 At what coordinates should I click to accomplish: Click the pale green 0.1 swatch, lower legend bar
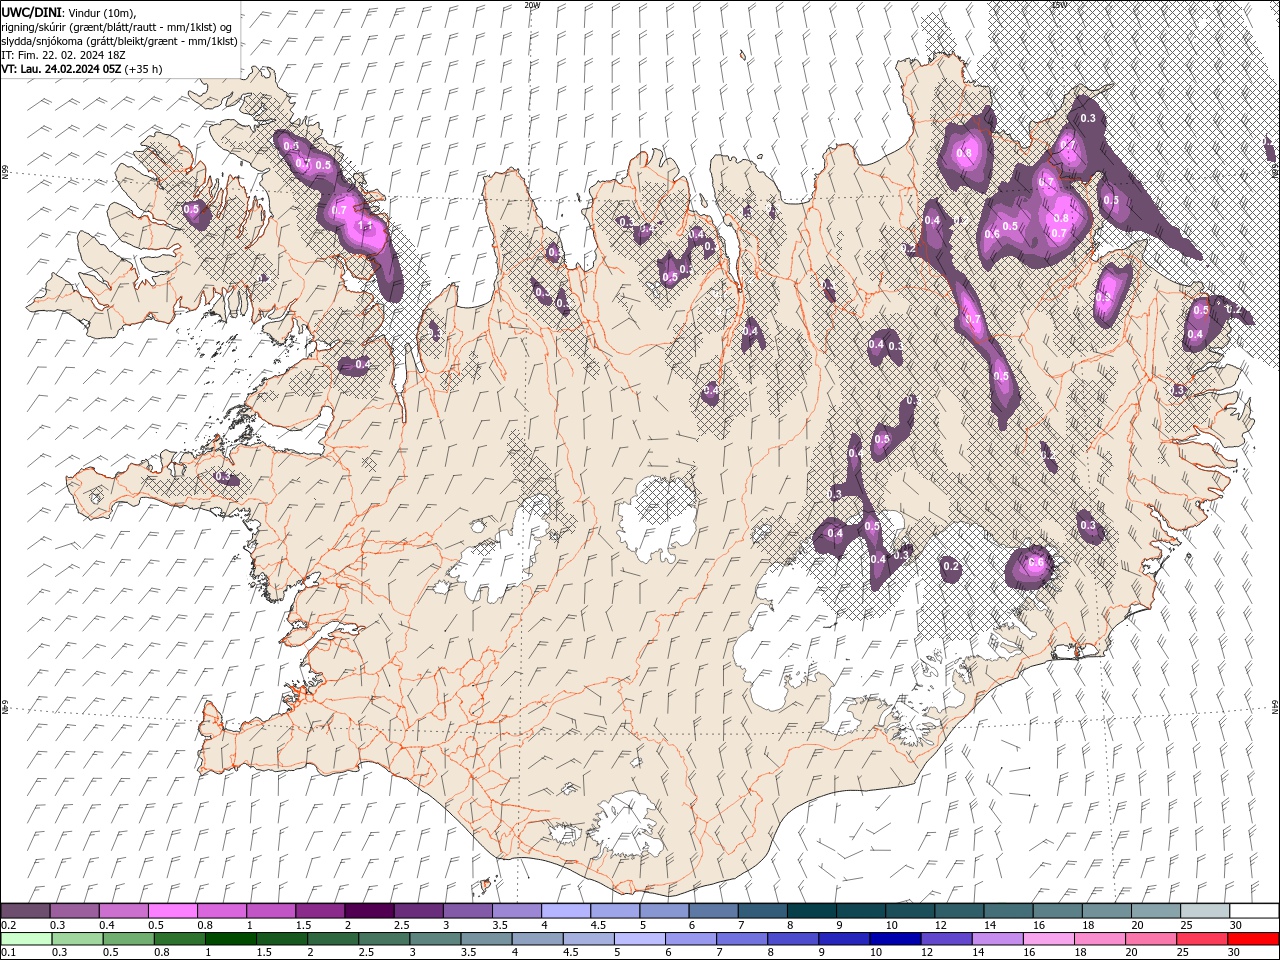[26, 939]
